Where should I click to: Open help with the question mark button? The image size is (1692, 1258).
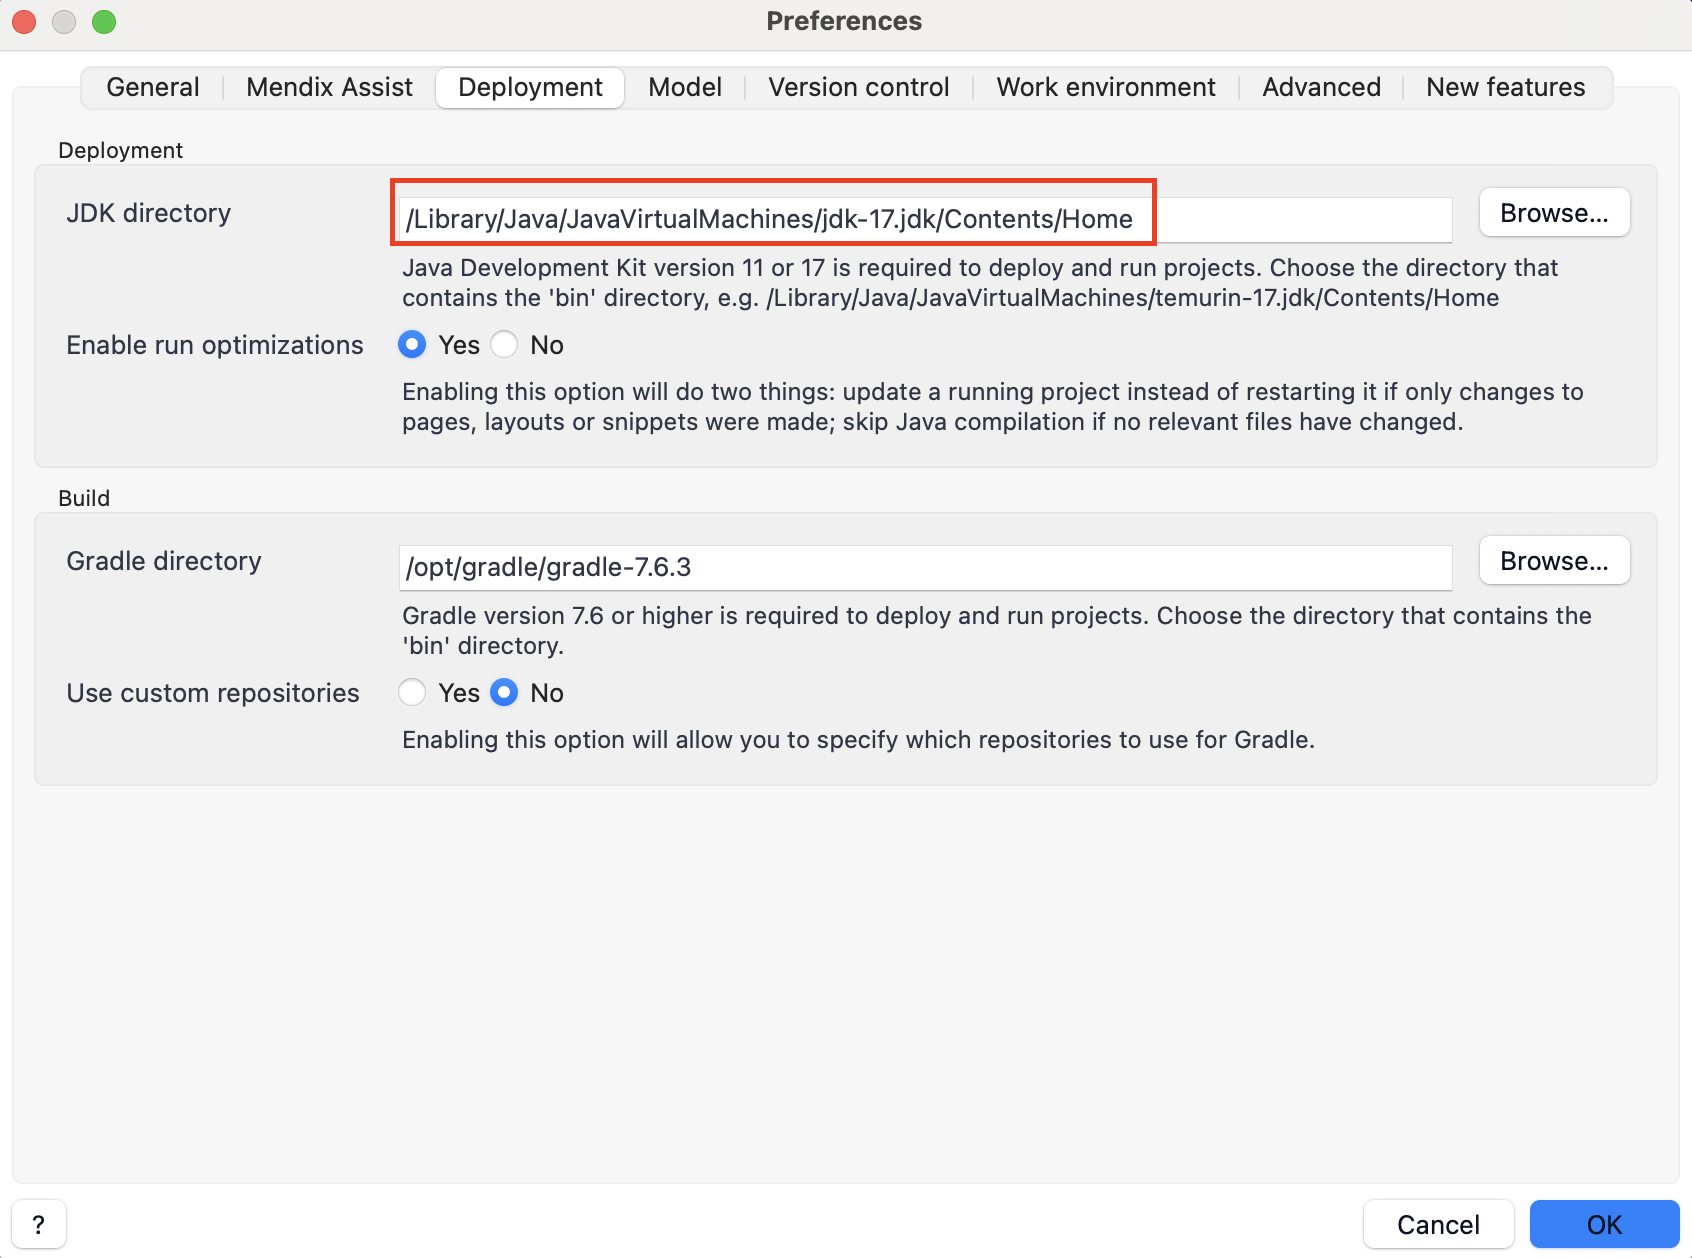[39, 1225]
